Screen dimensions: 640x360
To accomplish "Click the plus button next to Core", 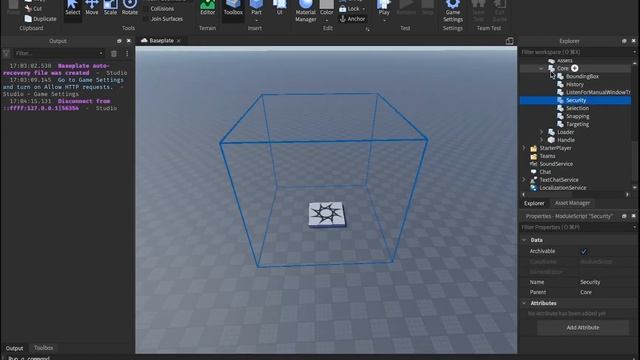I will coord(574,68).
